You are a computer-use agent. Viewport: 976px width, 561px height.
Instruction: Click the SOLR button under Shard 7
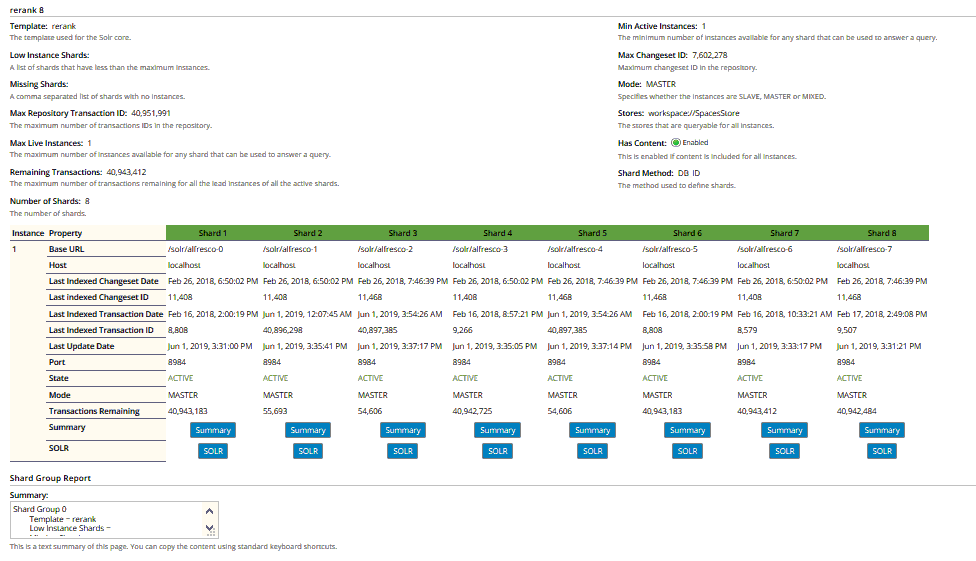784,451
